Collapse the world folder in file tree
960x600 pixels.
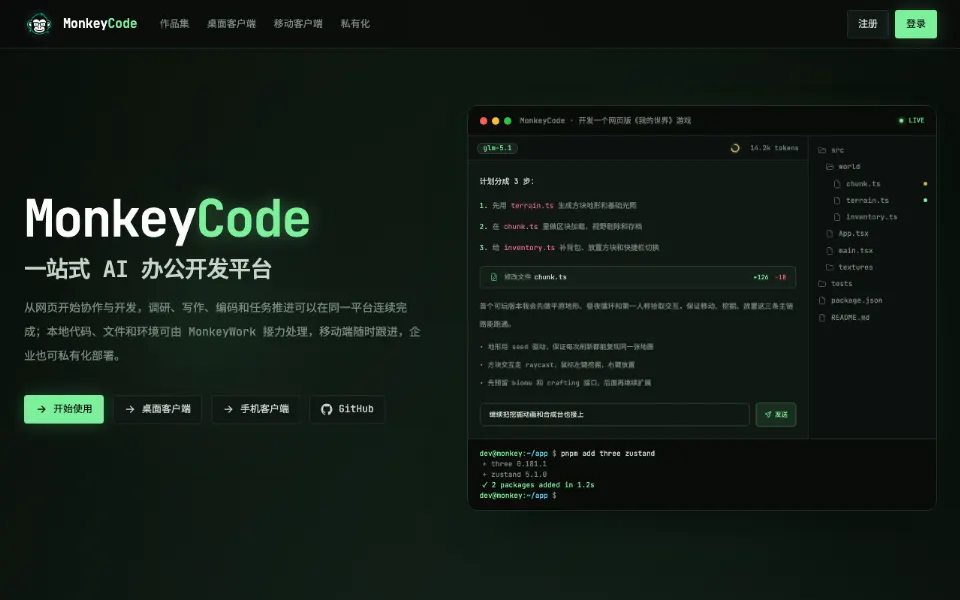pos(843,167)
